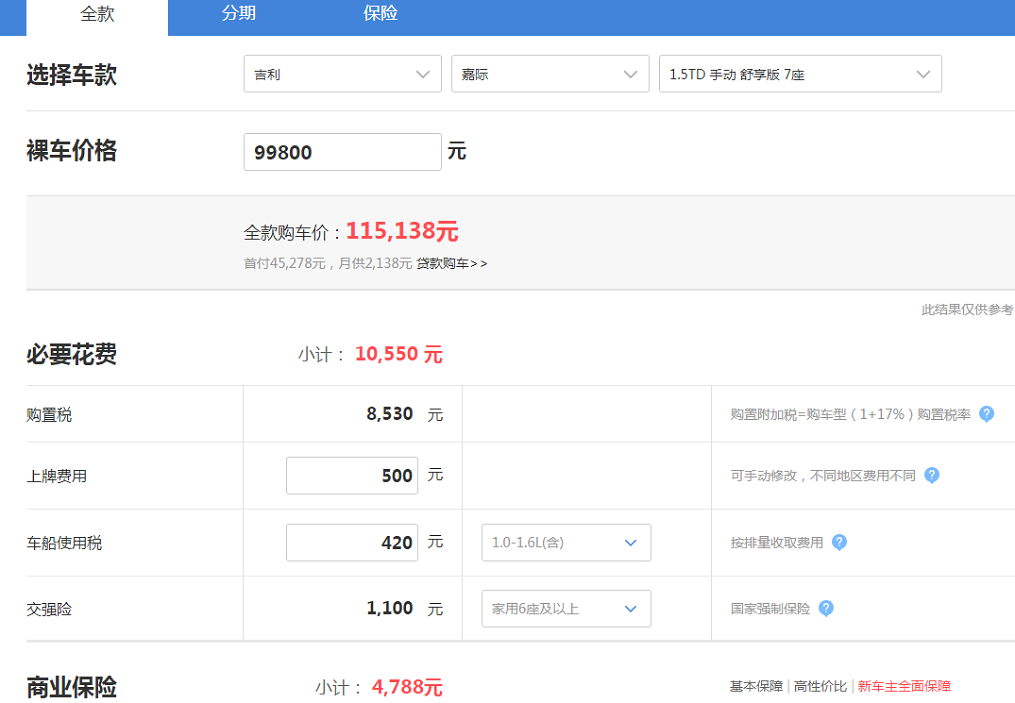The width and height of the screenshot is (1015, 703).
Task: Open the 家用6座及以上 seat dropdown
Action: (x=566, y=608)
